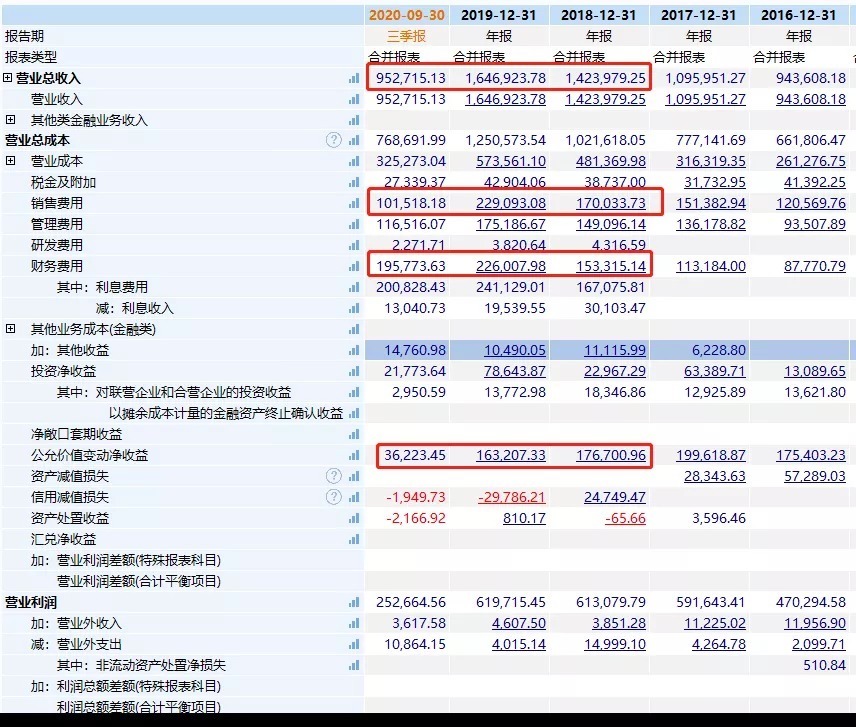
Task: Open chart icon for 净敞口套期收益 row
Action: [x=354, y=434]
